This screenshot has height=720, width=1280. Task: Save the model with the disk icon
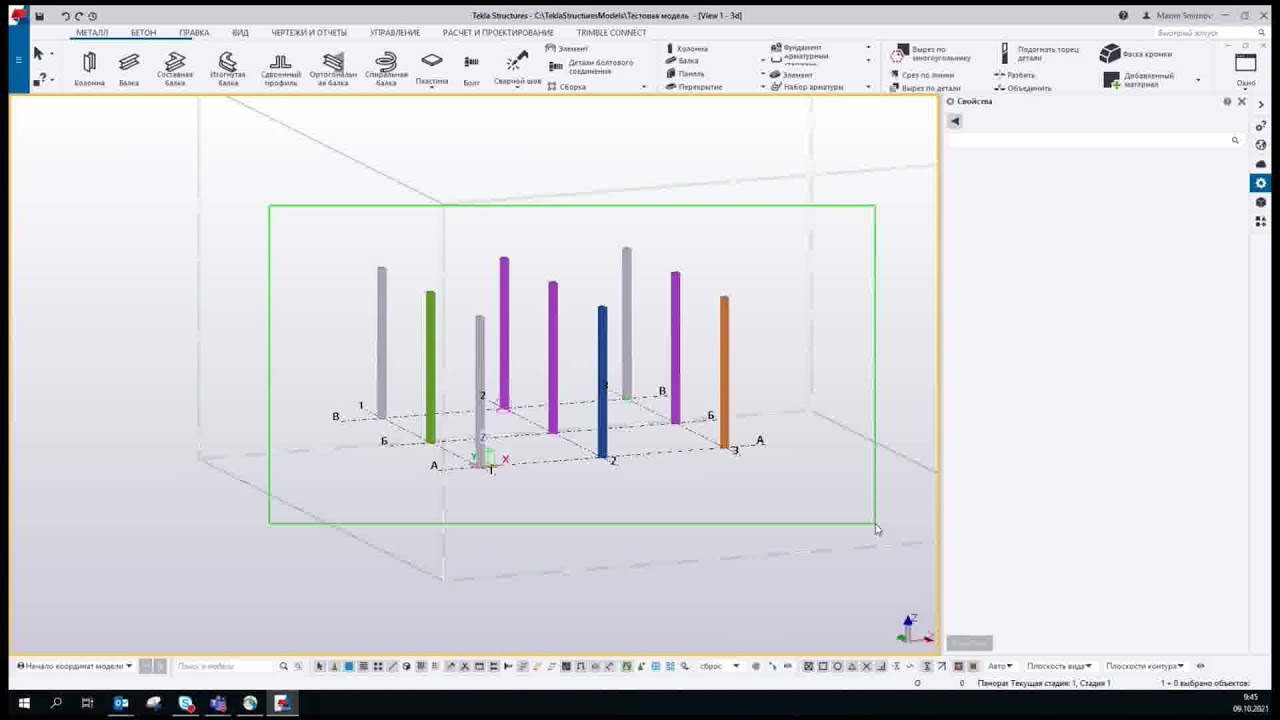pos(39,16)
